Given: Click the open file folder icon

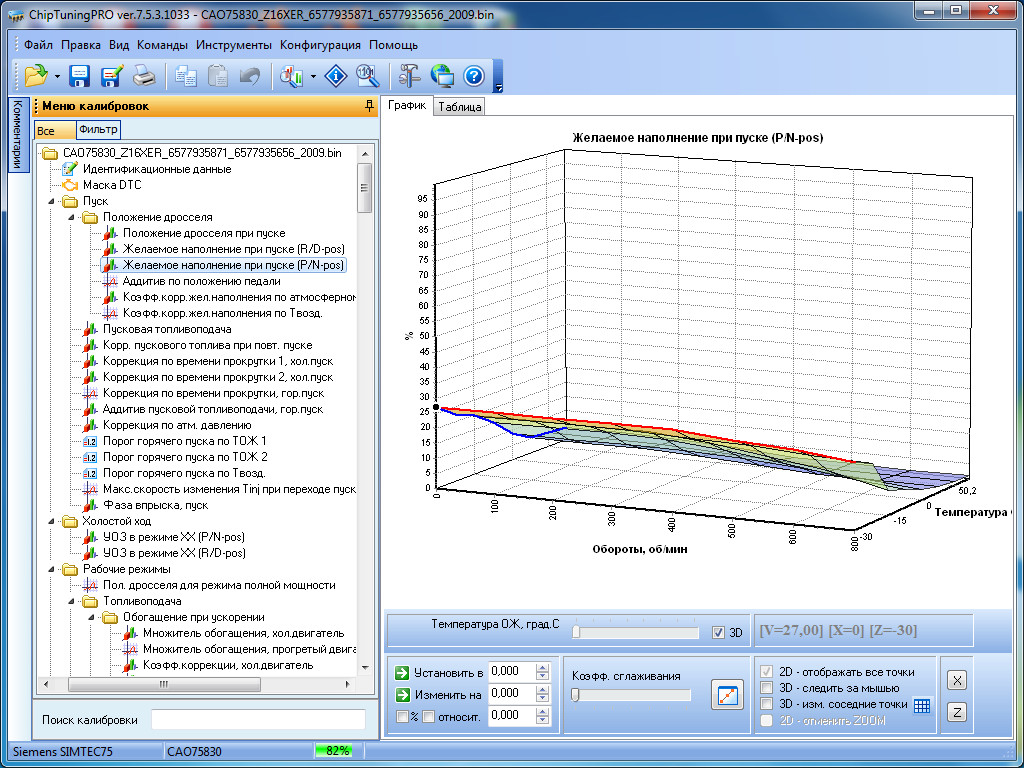Looking at the screenshot, I should [x=36, y=76].
